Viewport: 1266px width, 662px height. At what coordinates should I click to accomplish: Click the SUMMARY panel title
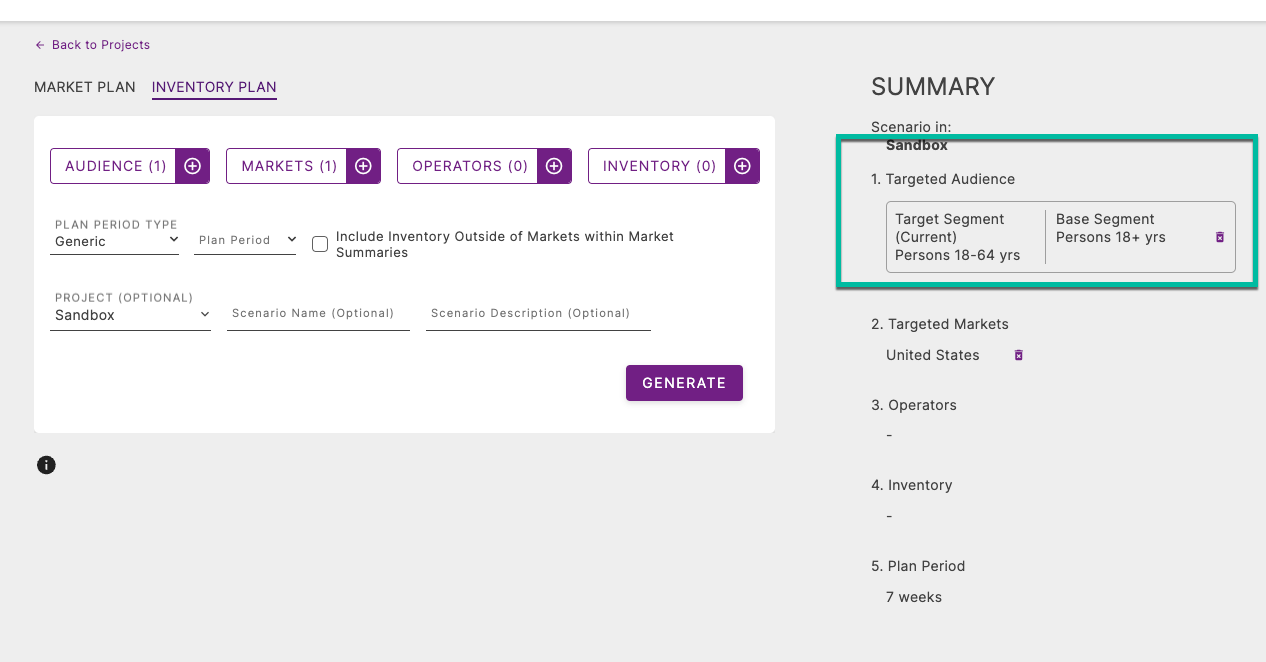point(933,87)
